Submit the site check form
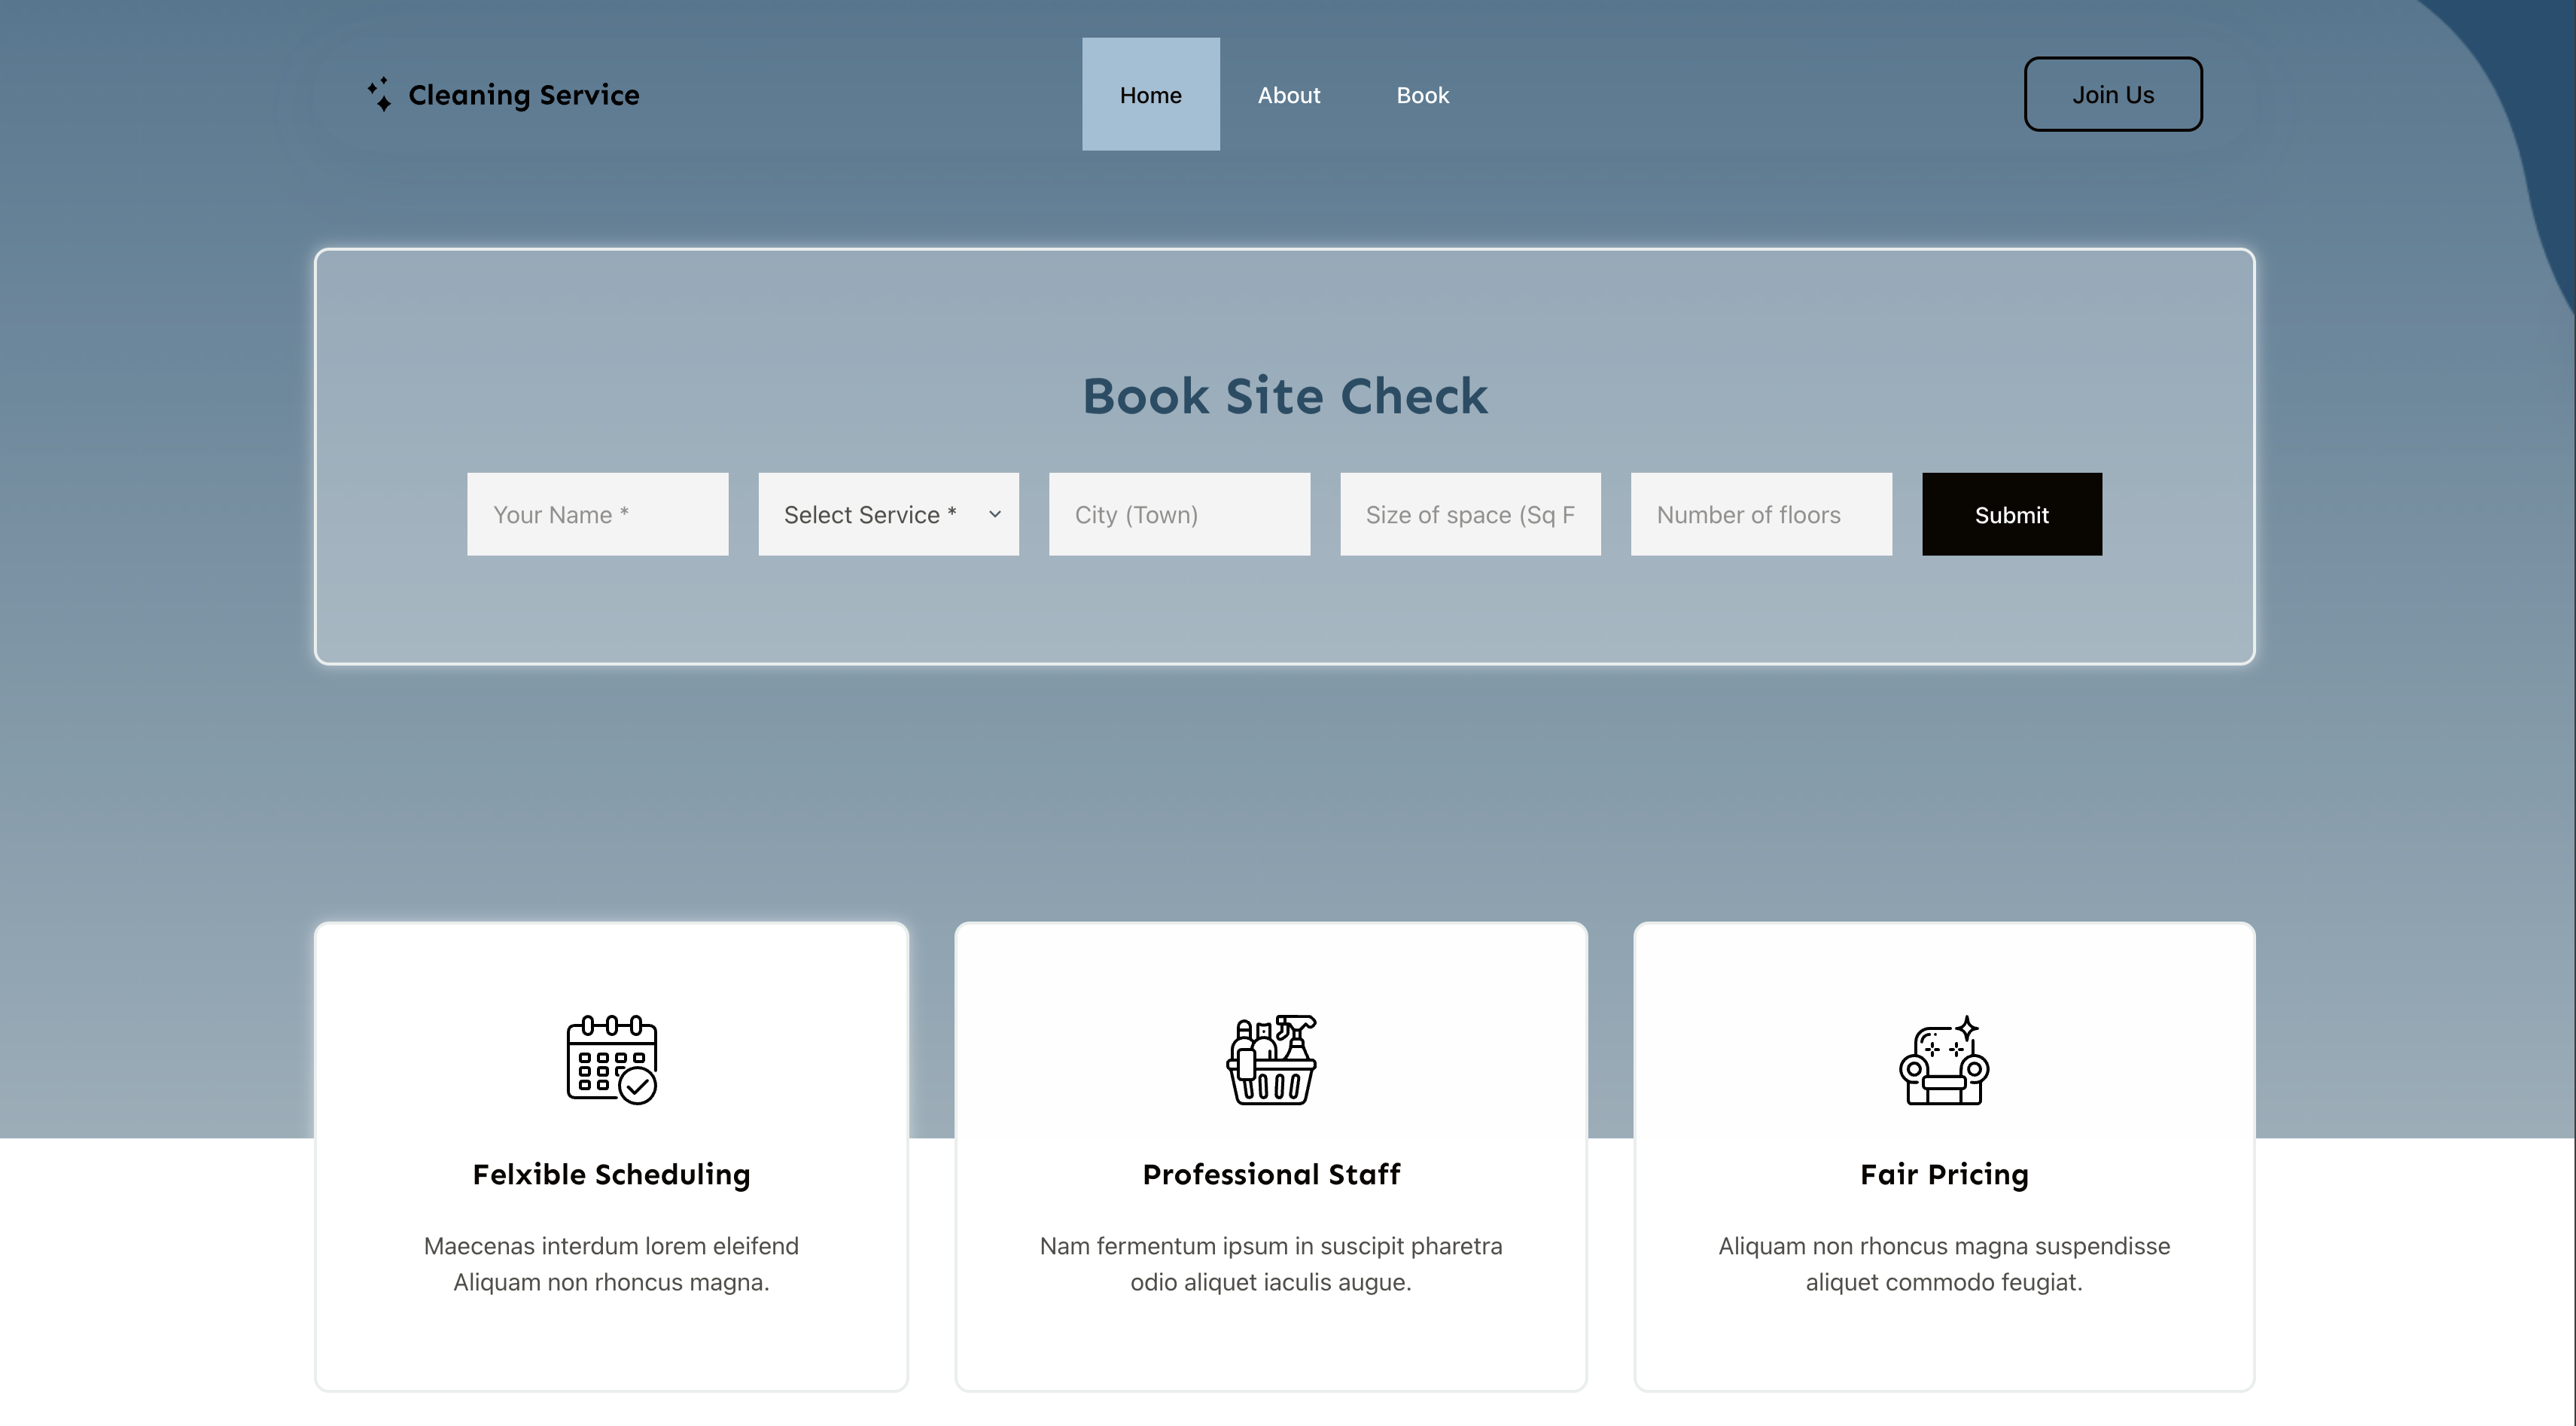 tap(2011, 514)
